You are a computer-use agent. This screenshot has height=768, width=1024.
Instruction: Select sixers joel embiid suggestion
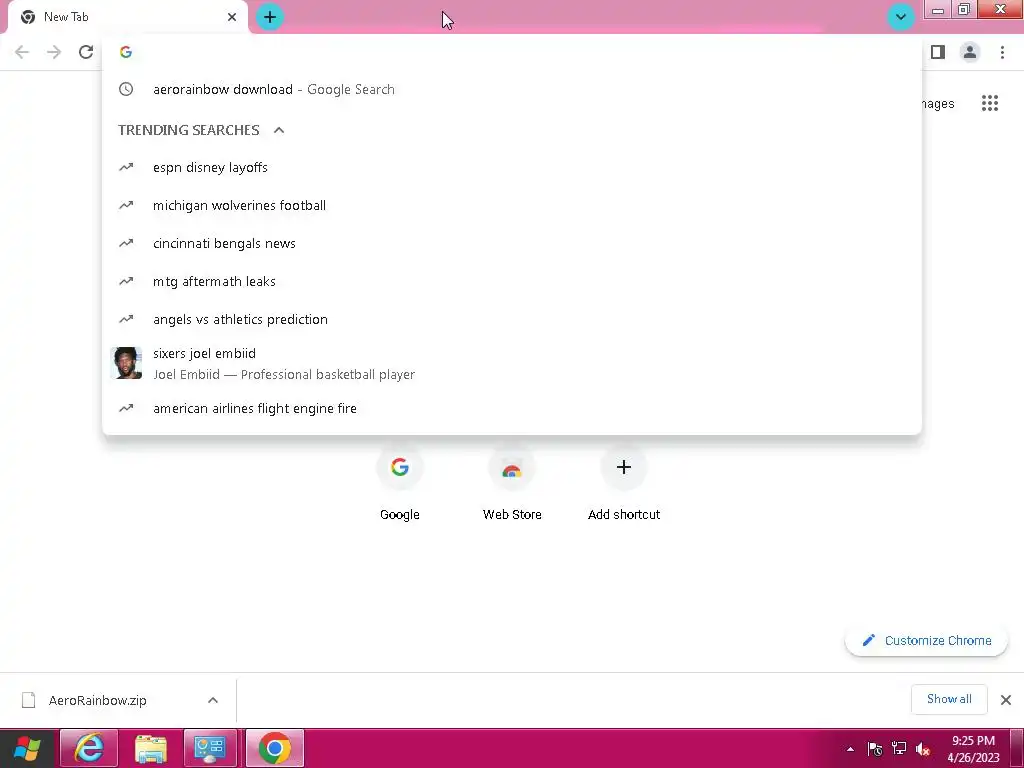point(512,364)
